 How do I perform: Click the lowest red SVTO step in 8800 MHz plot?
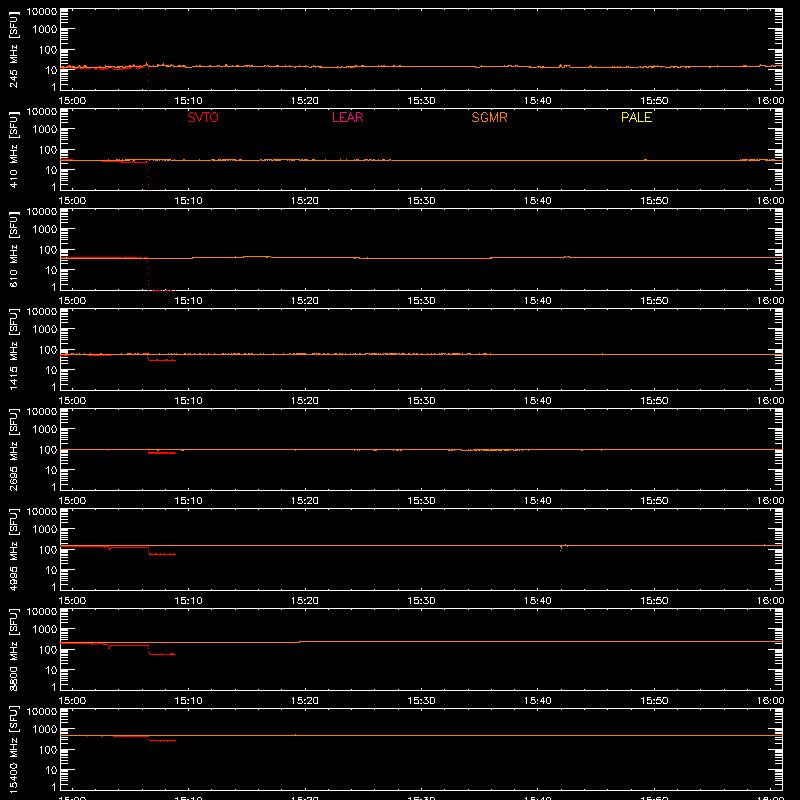162,654
